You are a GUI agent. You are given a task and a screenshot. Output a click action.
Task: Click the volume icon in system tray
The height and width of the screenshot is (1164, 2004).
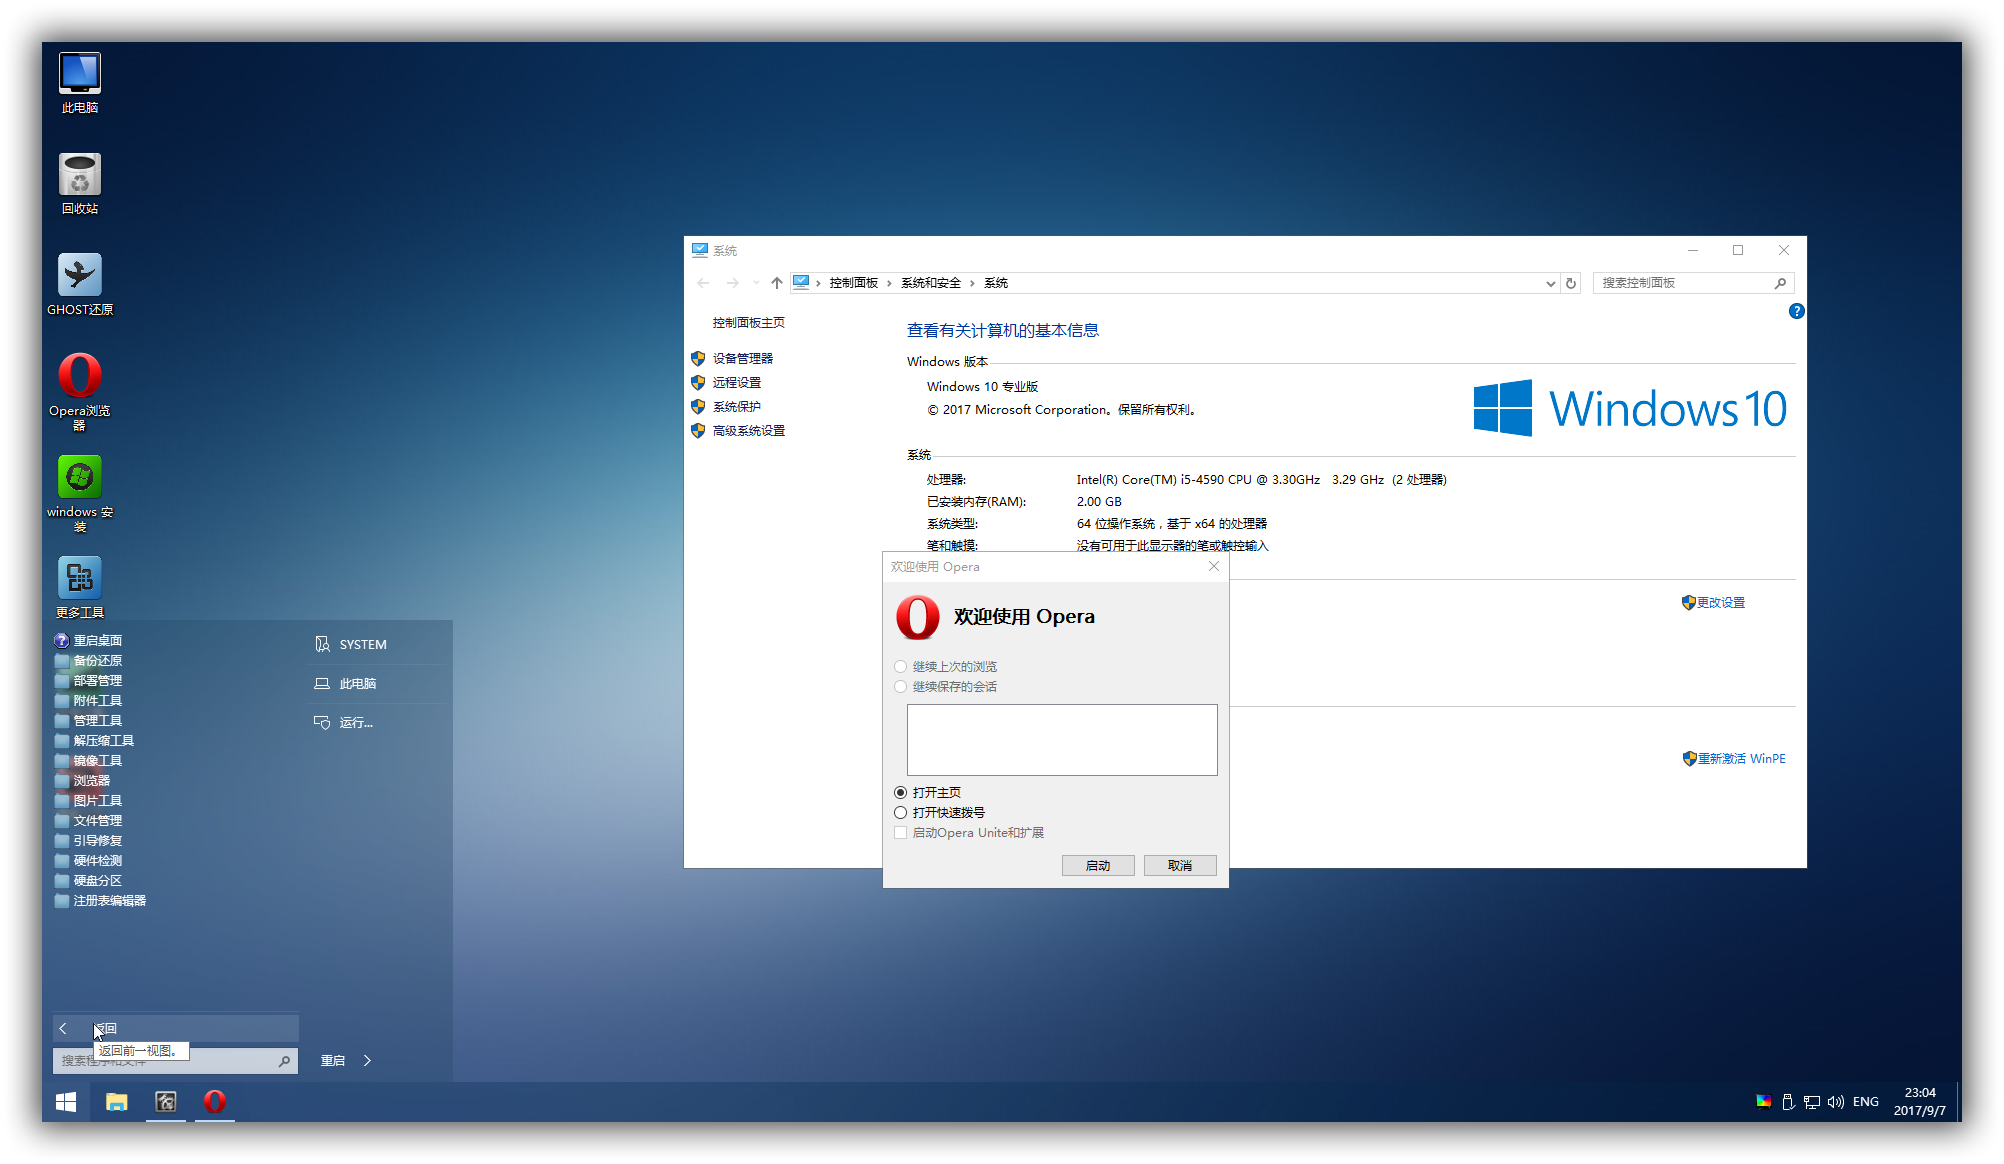[x=1835, y=1101]
